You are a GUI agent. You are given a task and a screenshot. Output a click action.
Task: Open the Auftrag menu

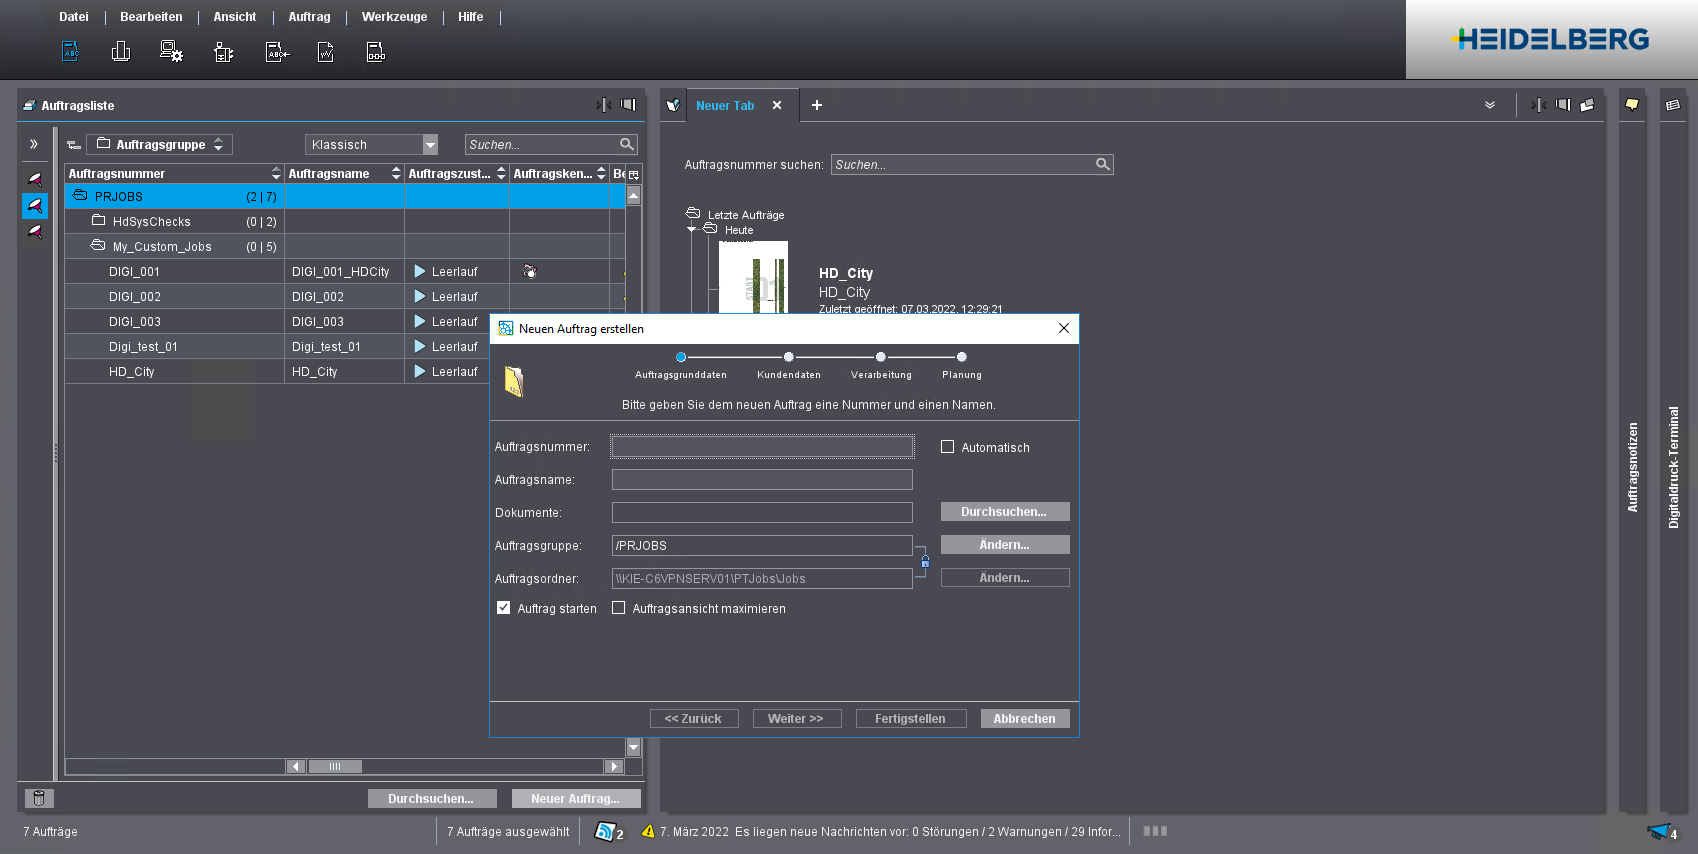(x=309, y=17)
